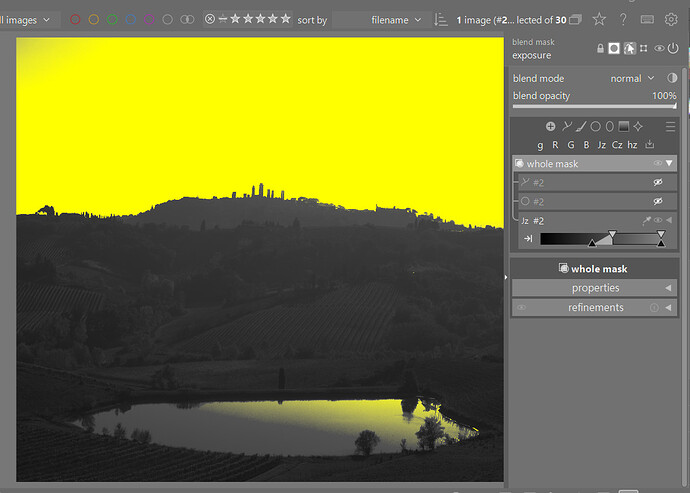The width and height of the screenshot is (690, 493).
Task: Click the first rating star filter
Action: (x=235, y=18)
